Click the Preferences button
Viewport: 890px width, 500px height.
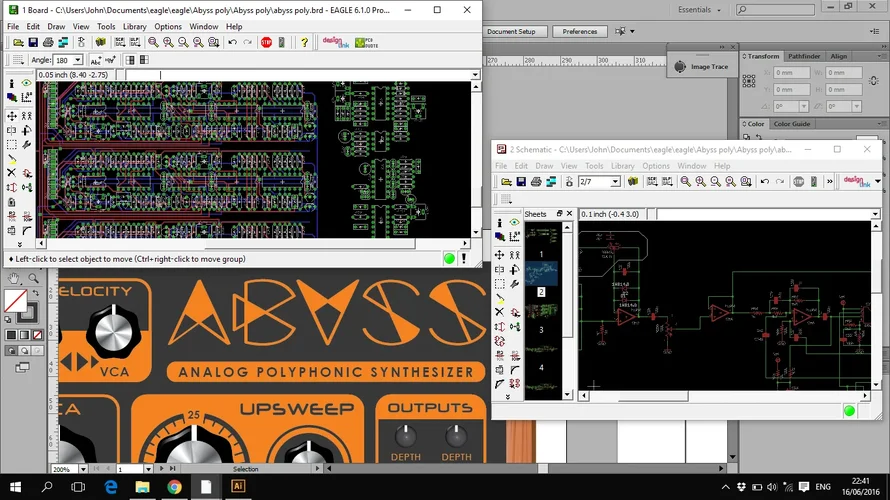(x=579, y=32)
